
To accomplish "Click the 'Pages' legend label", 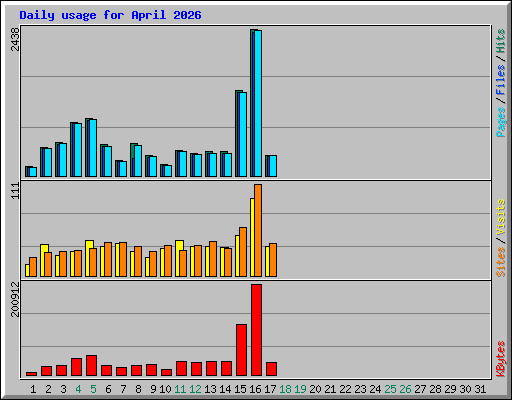I will pyautogui.click(x=501, y=122).
